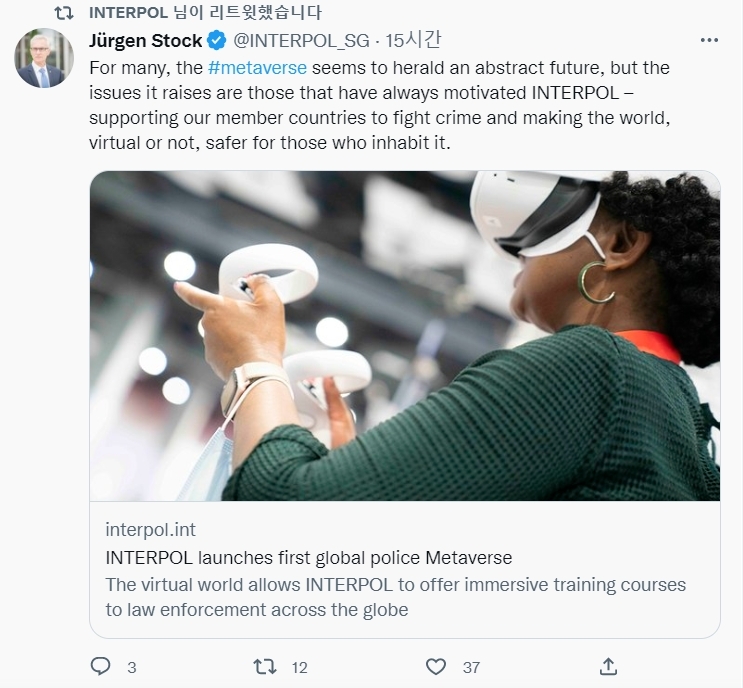Click the like count of 37
743x688 pixels.
[x=471, y=667]
